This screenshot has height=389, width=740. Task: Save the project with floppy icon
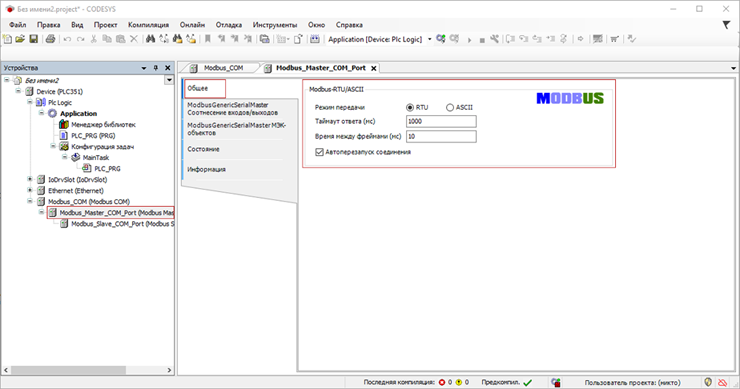(x=34, y=39)
